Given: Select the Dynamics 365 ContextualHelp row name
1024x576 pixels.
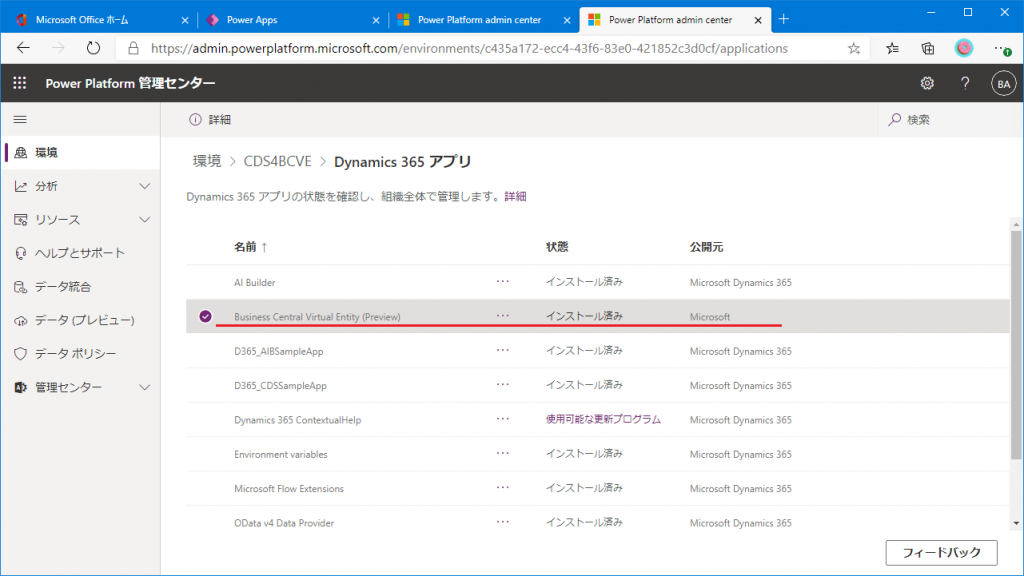Looking at the screenshot, I should coord(298,420).
